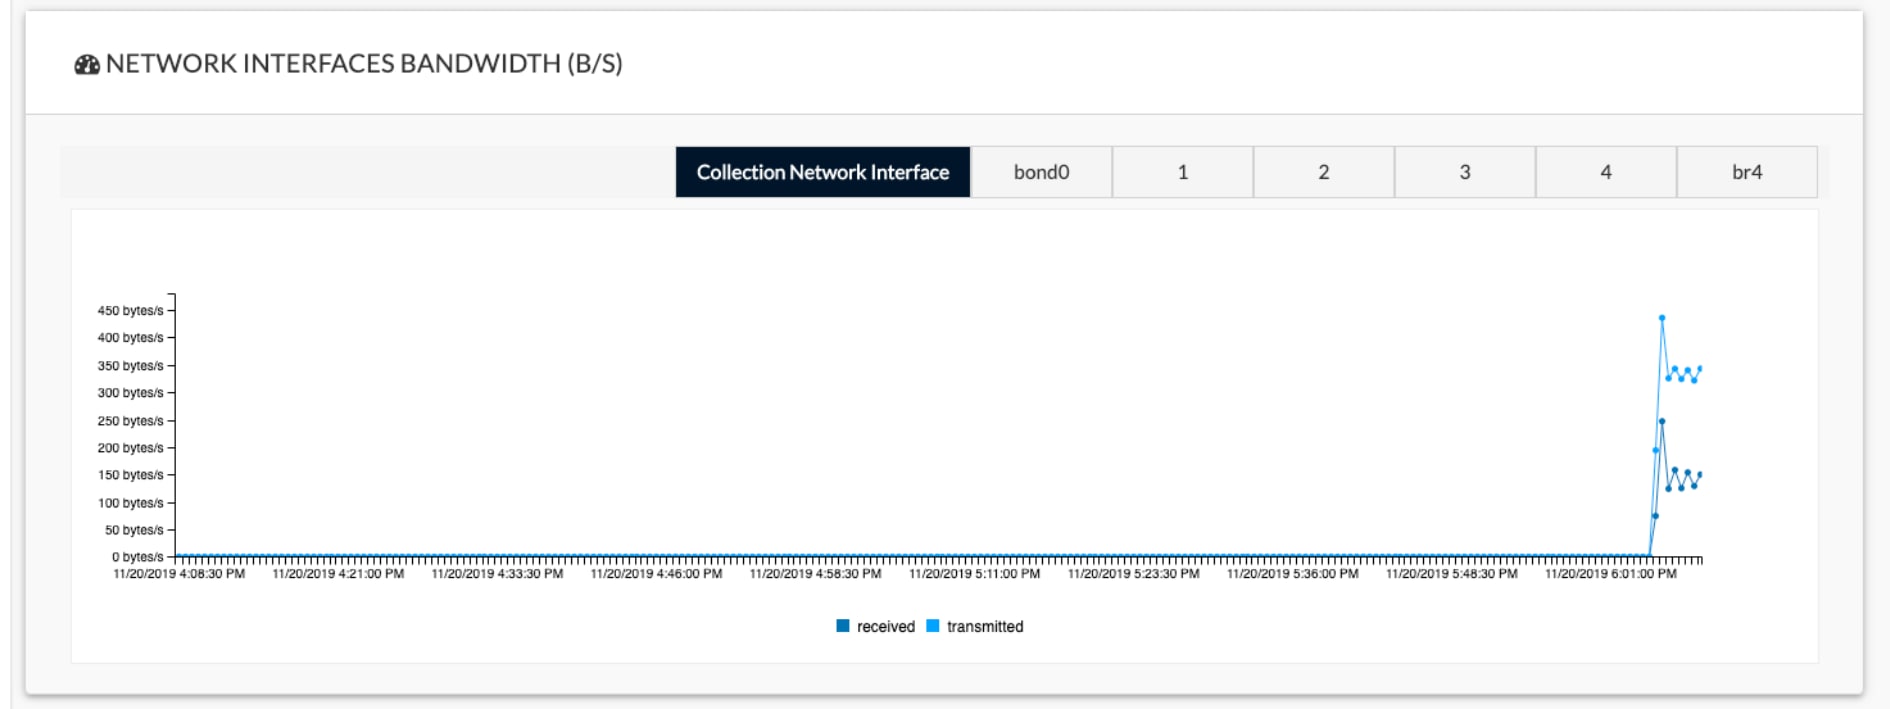Click the 0 bytes/s y-axis label
This screenshot has height=709, width=1890.
(x=138, y=557)
